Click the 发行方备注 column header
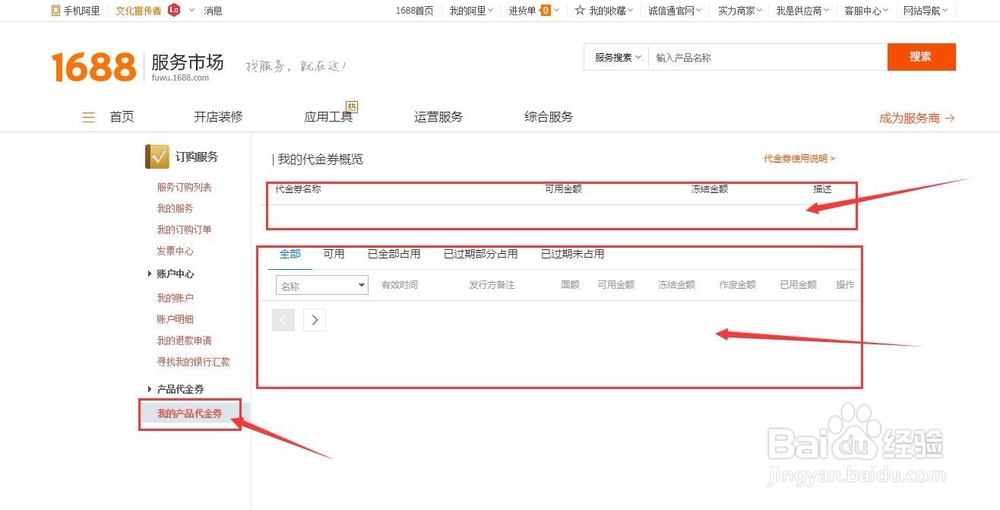Image resolution: width=1000 pixels, height=510 pixels. point(492,284)
